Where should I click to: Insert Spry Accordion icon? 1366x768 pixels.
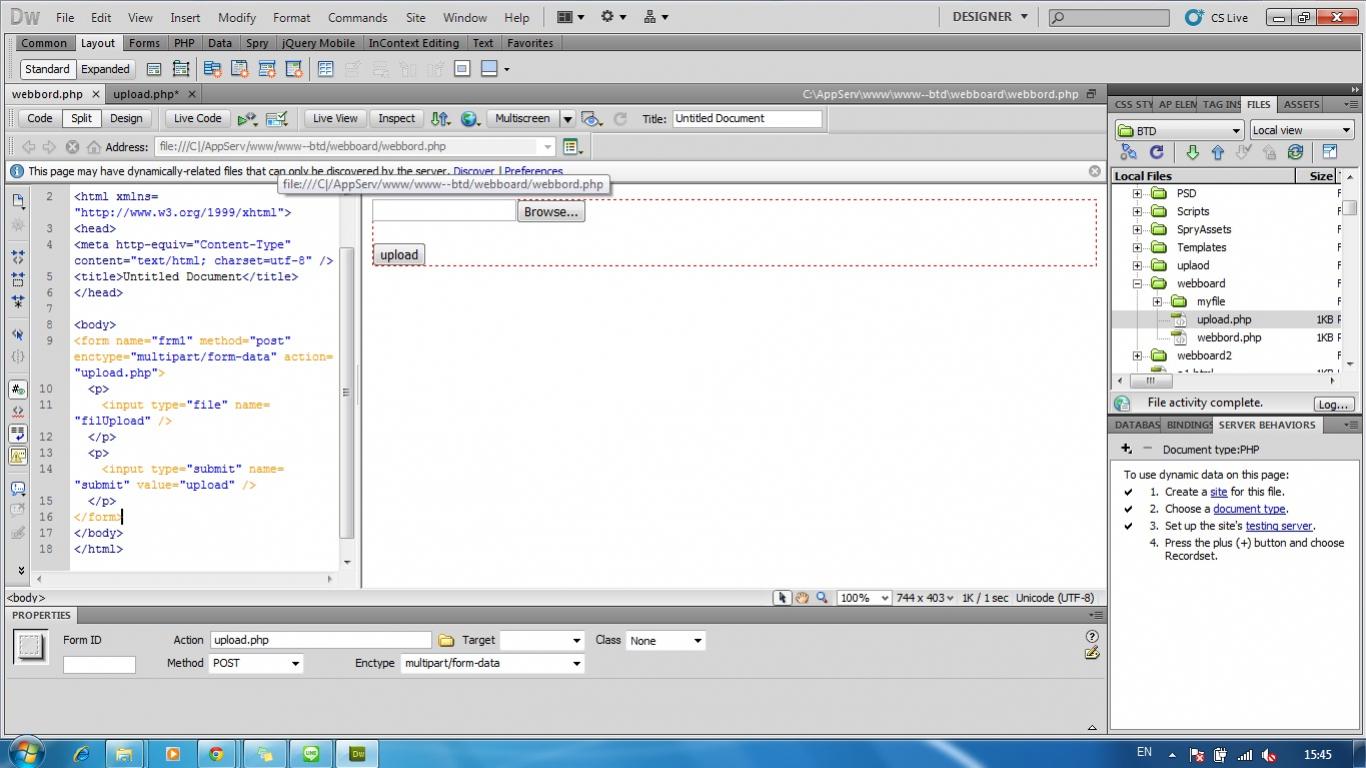tap(267, 69)
